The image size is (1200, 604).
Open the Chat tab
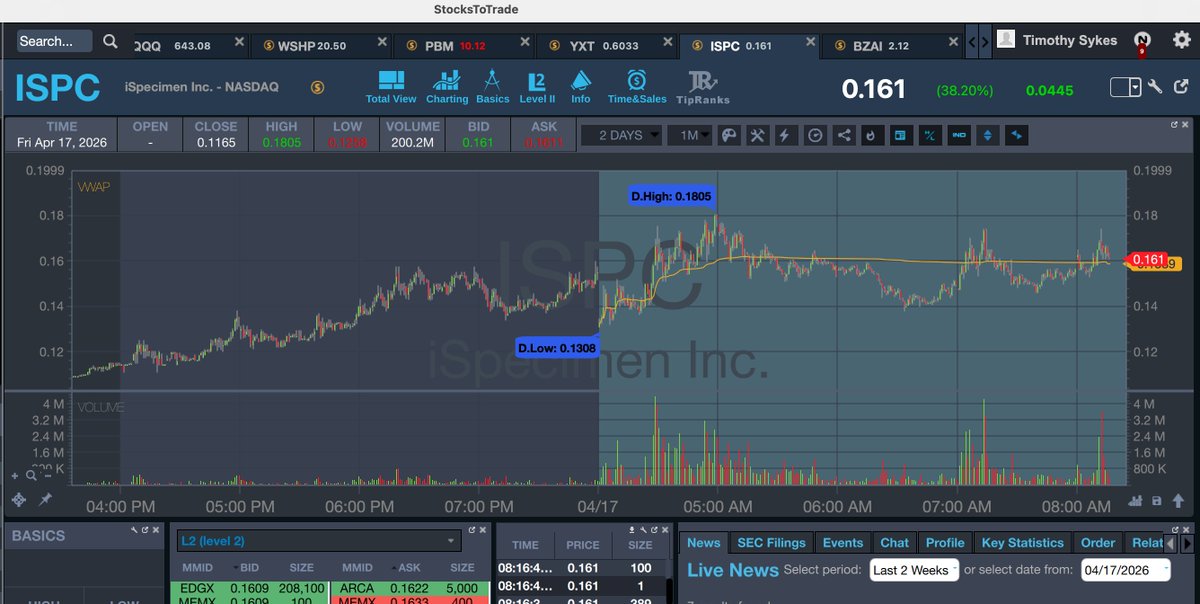[894, 542]
